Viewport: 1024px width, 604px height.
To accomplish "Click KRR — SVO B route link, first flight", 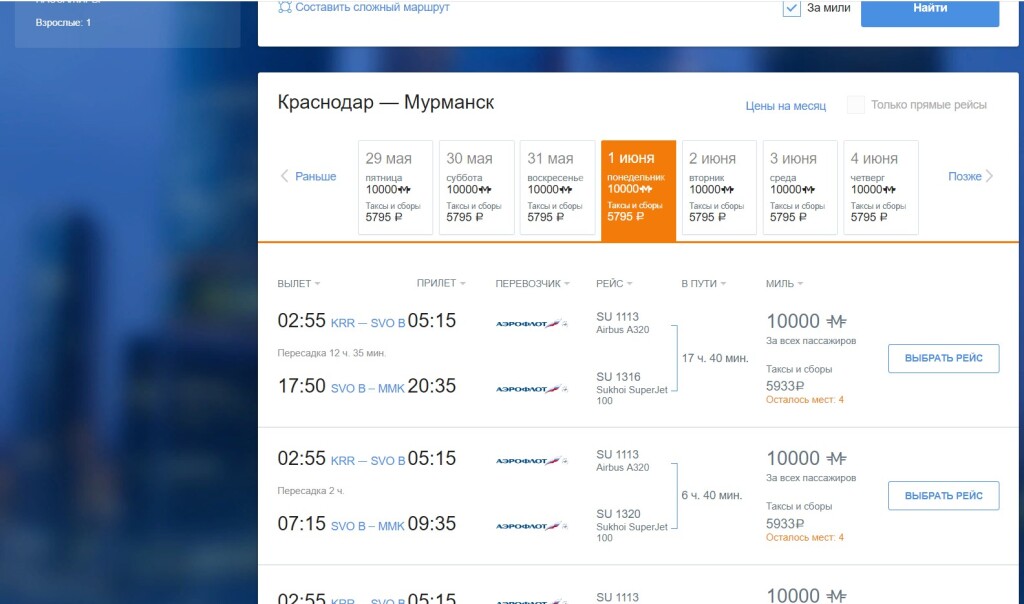I will (367, 322).
